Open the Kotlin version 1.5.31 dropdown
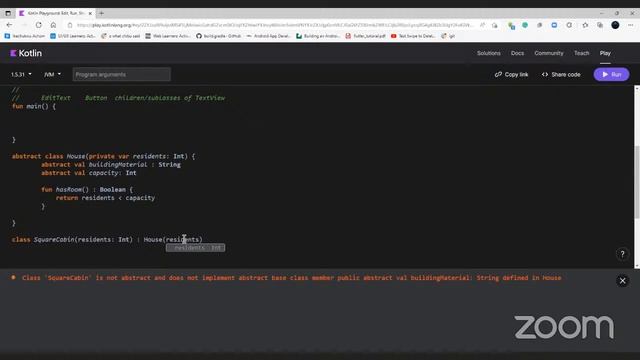640x360 pixels. pyautogui.click(x=21, y=74)
